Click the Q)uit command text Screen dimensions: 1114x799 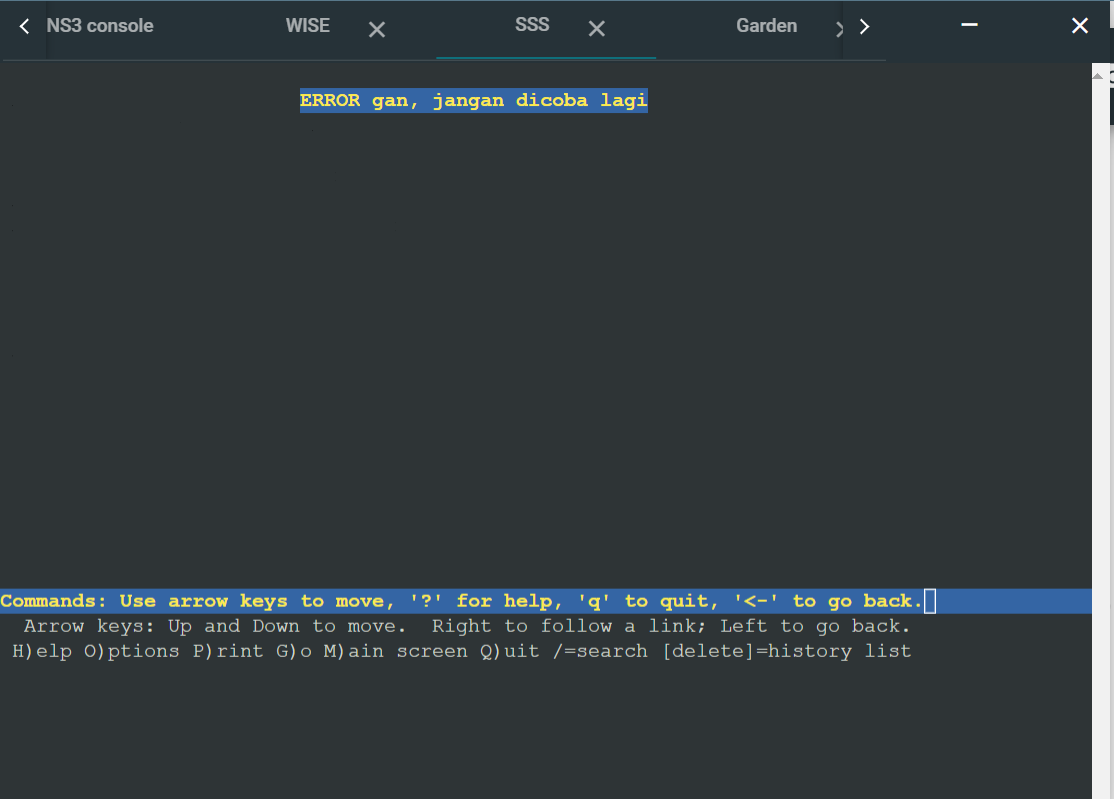[x=510, y=650]
